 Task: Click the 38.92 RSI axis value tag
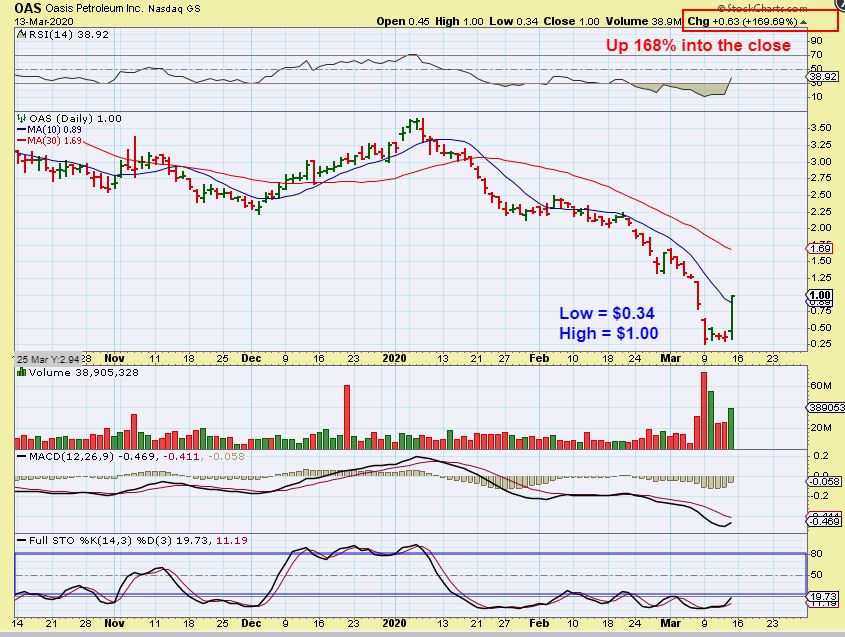pyautogui.click(x=824, y=77)
